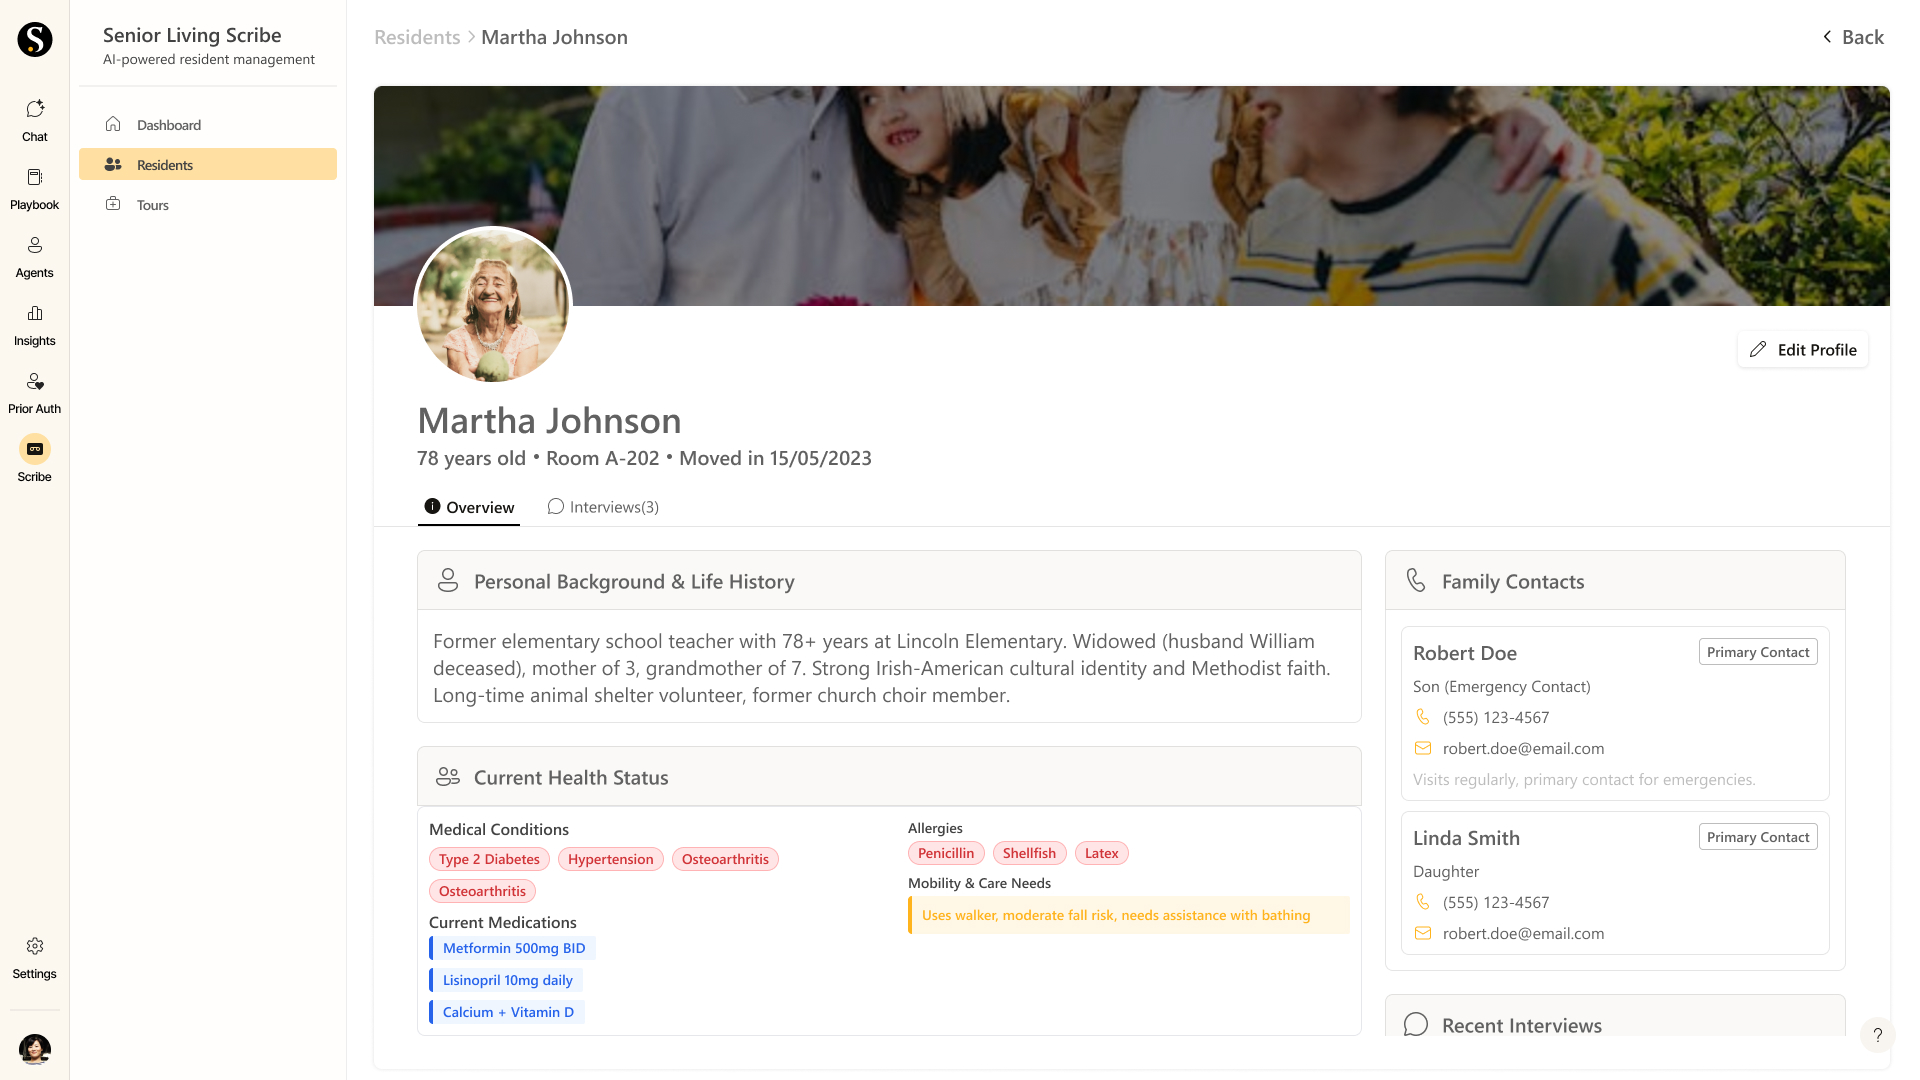The image size is (1920, 1080).
Task: Open Insights chart icon
Action: coord(35,313)
